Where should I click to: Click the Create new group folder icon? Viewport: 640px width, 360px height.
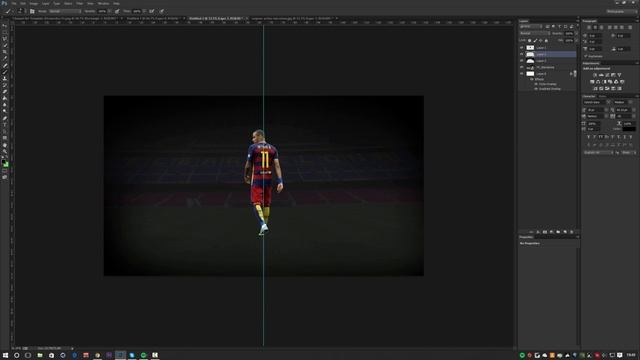(558, 232)
